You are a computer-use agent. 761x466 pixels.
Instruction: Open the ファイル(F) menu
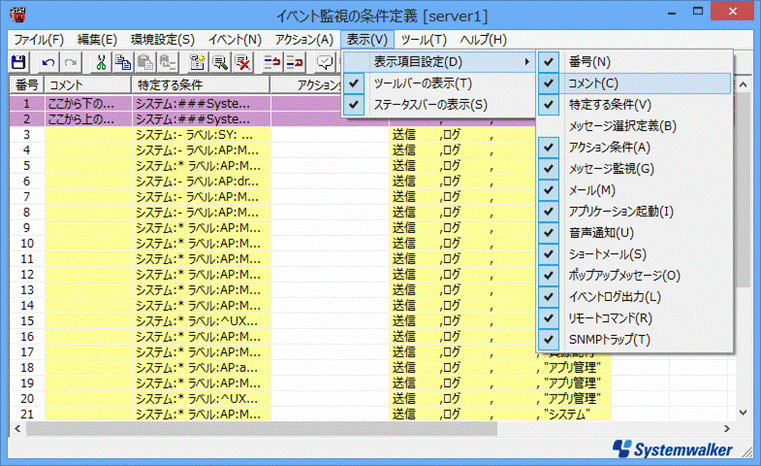pyautogui.click(x=39, y=40)
